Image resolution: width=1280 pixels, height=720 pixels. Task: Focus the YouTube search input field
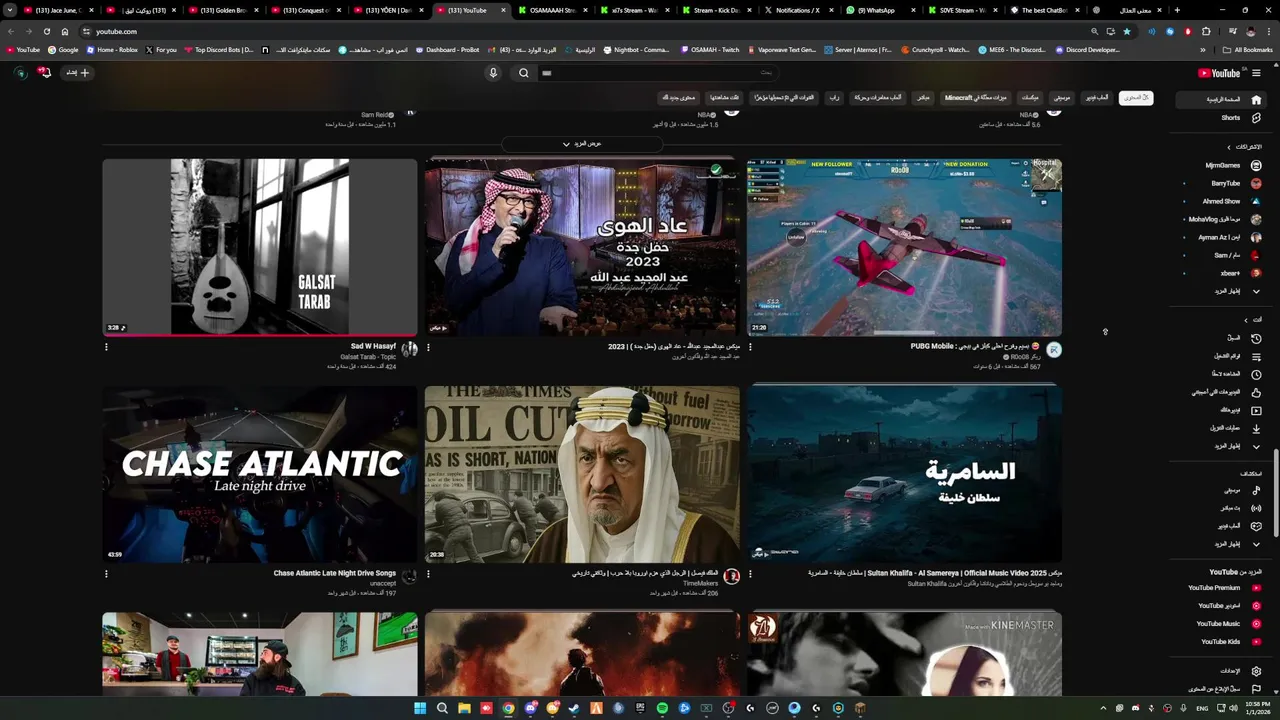[660, 73]
